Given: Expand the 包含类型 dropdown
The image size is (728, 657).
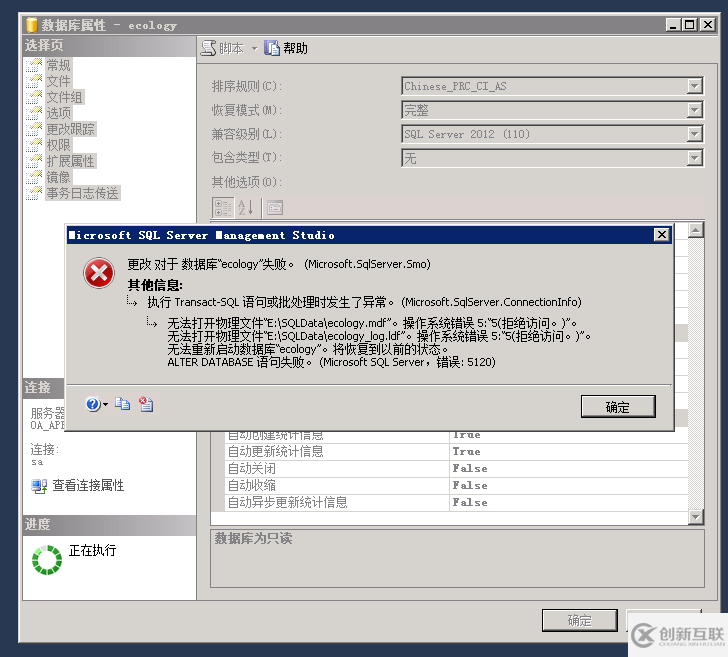Looking at the screenshot, I should (694, 158).
